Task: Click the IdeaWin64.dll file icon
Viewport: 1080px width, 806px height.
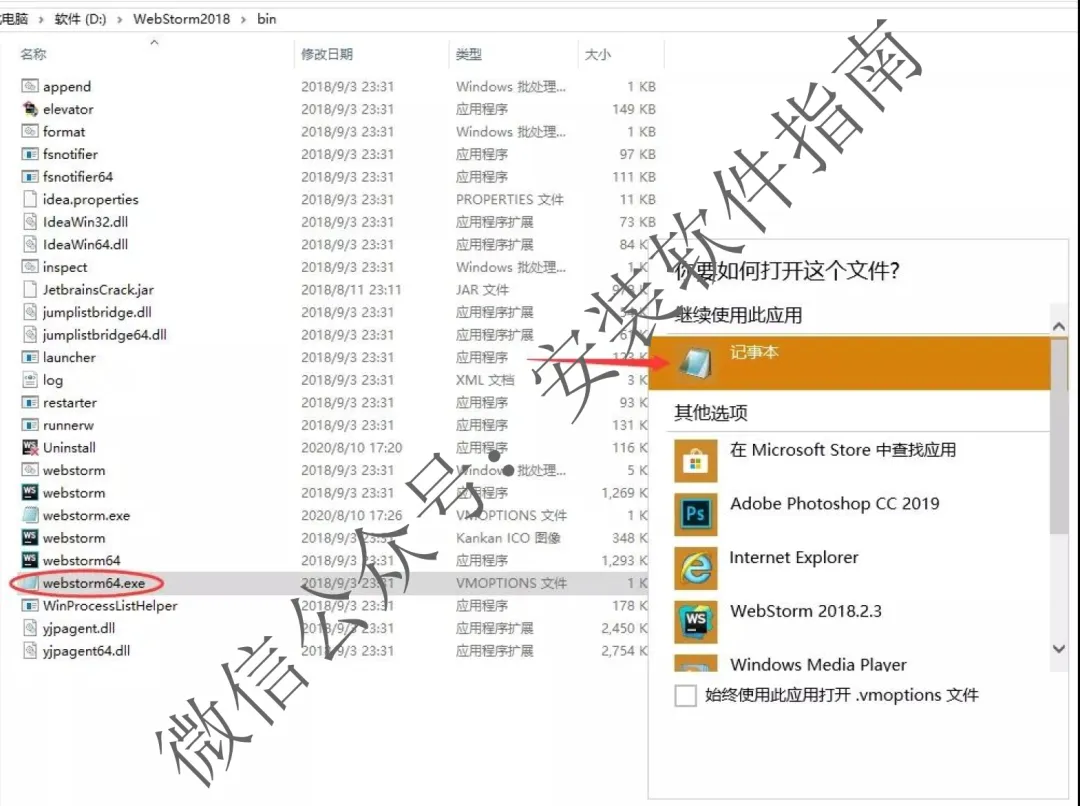Action: 30,244
